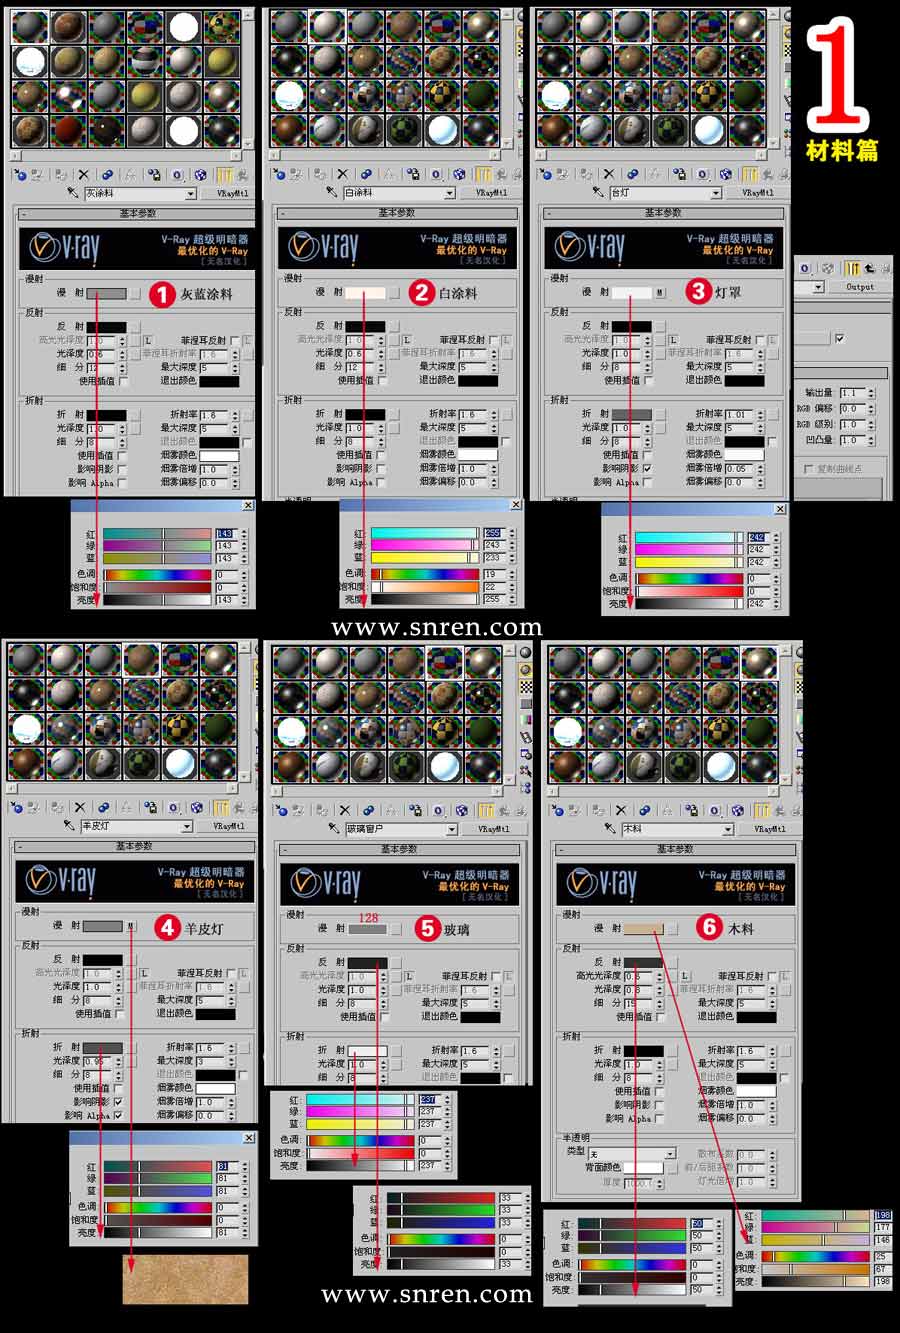
Task: Click gray 漫射 color swatch in 灰涂料 panel
Action: pyautogui.click(x=106, y=294)
